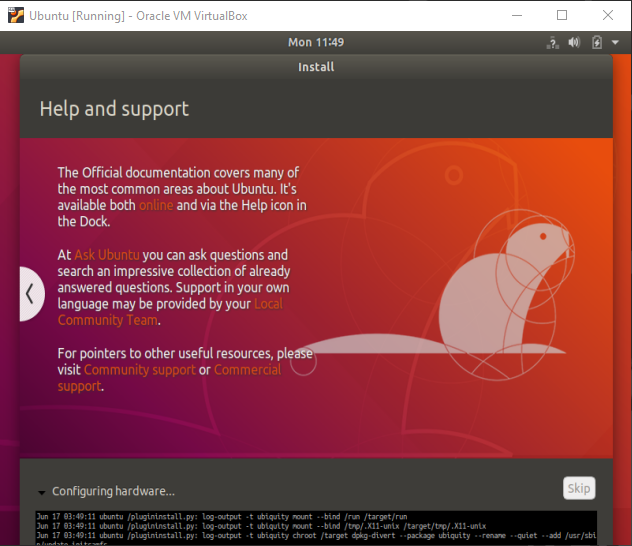Image resolution: width=632 pixels, height=546 pixels.
Task: Click the Mon 11:49 clock
Action: coord(316,42)
